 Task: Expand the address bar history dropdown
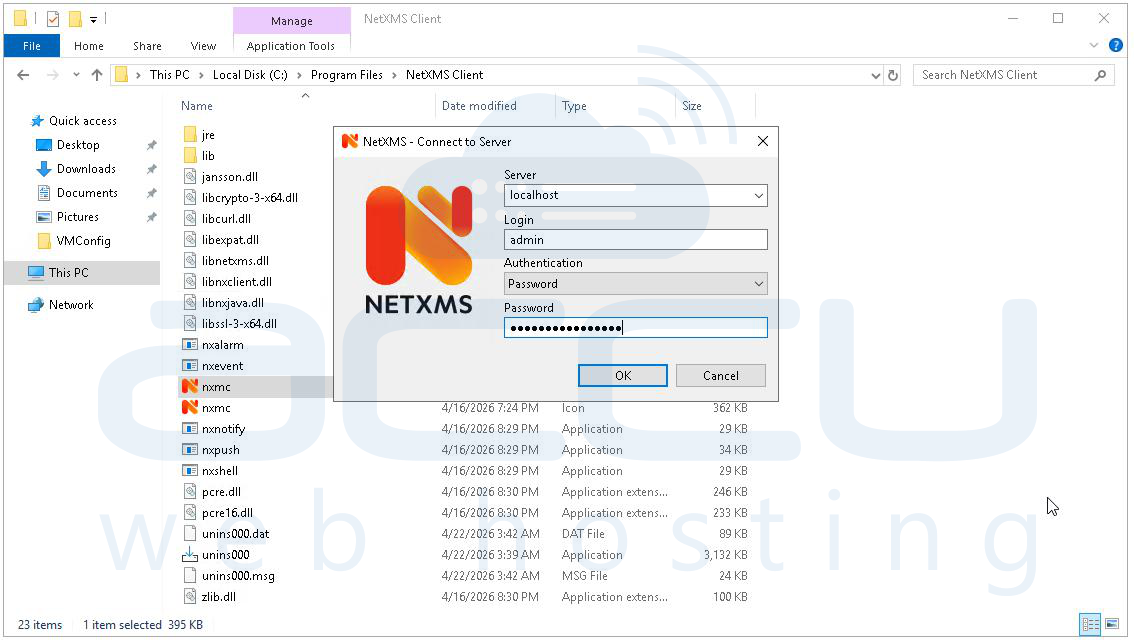[875, 75]
